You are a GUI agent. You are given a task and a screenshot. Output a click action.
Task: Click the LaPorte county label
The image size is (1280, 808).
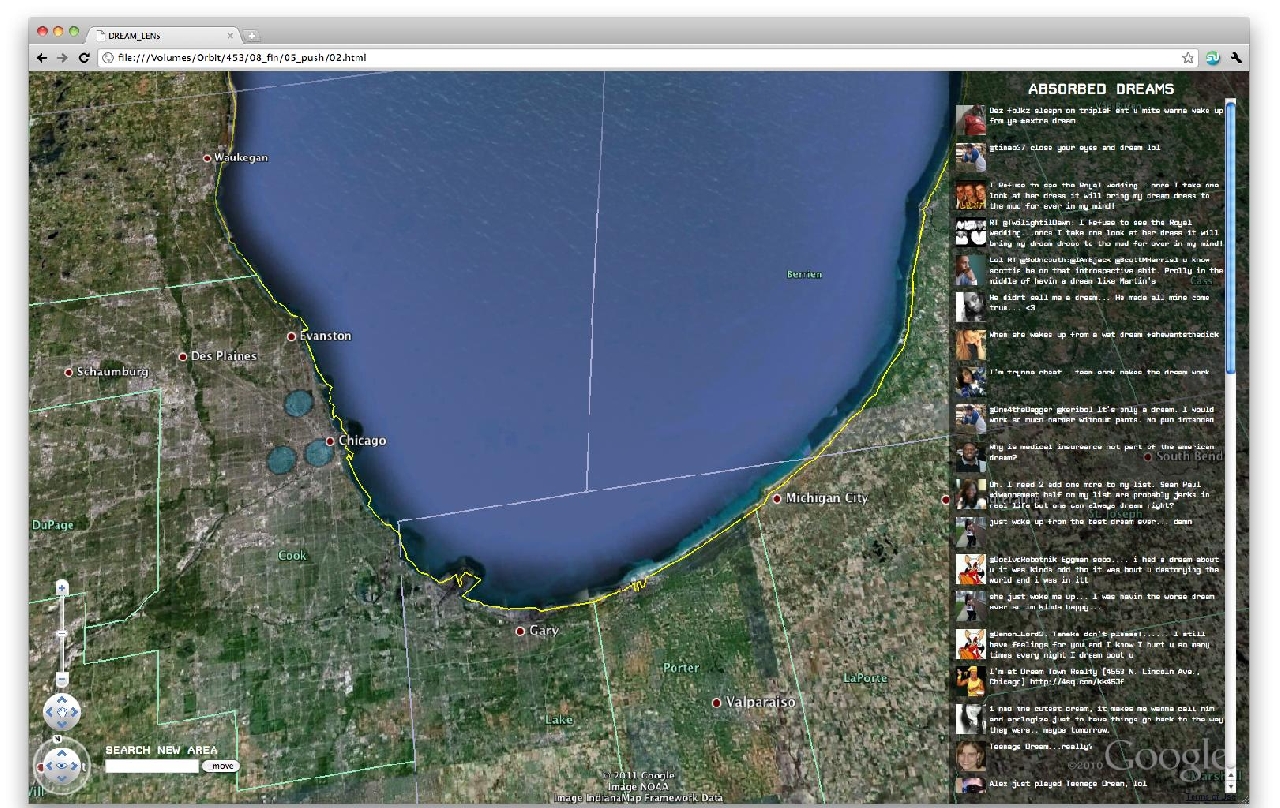point(865,678)
